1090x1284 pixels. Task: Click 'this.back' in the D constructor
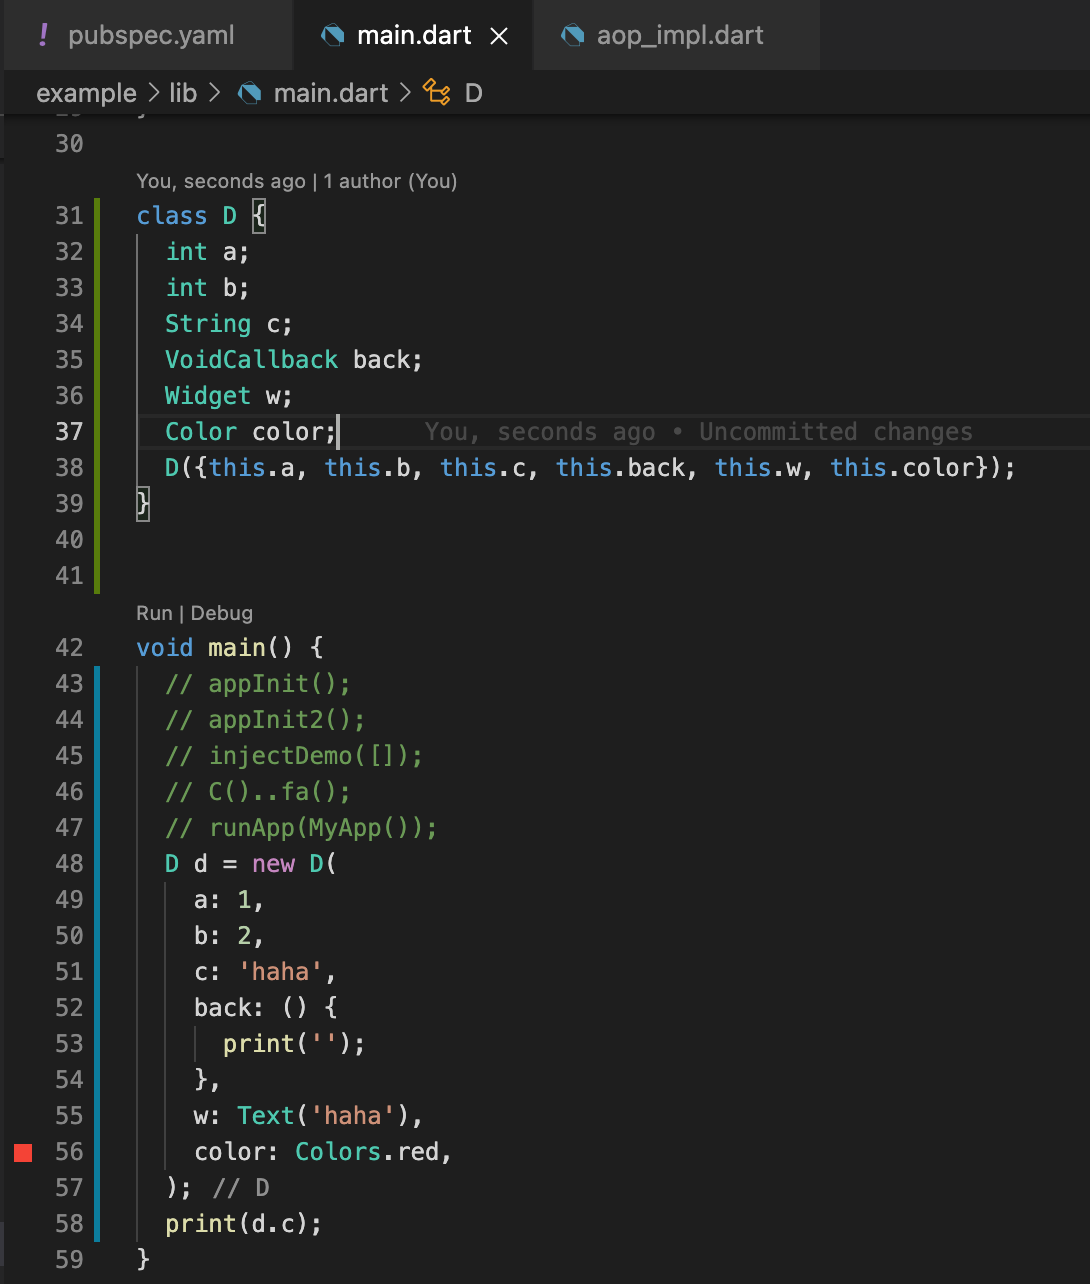[620, 468]
